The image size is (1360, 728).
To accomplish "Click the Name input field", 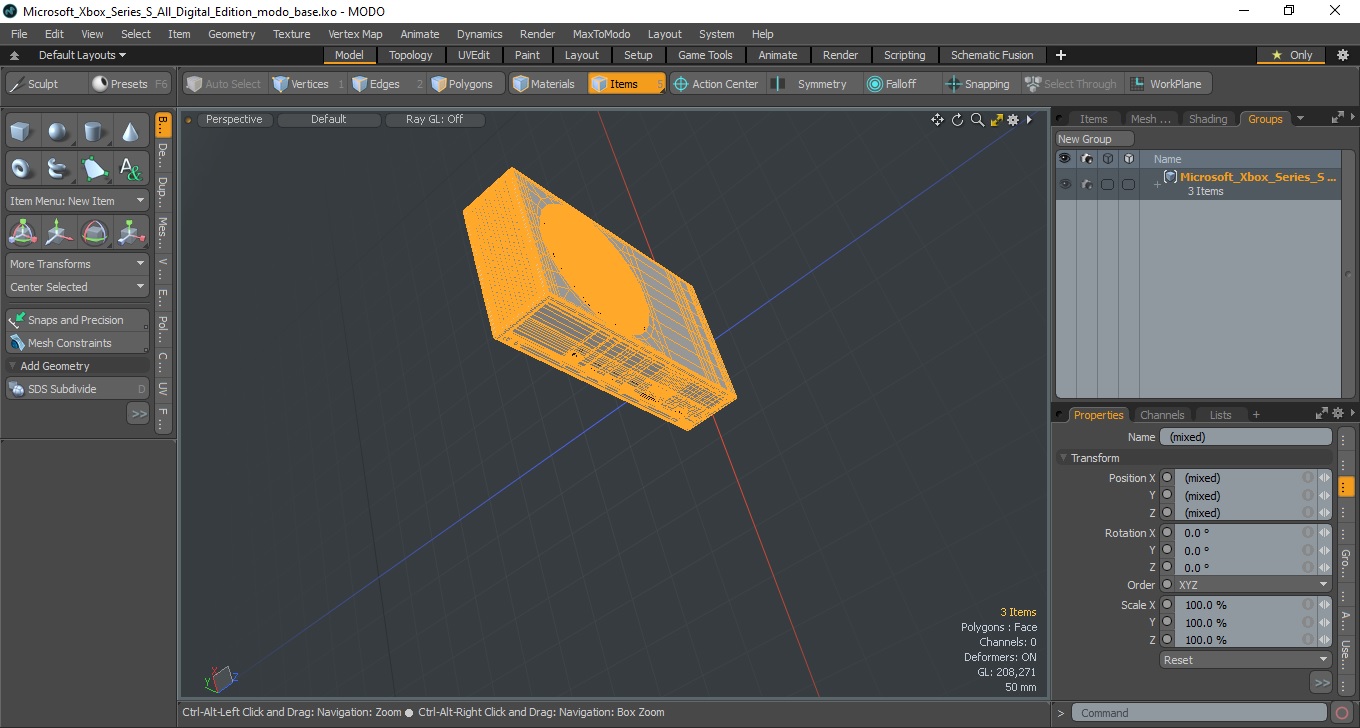I will tap(1246, 437).
